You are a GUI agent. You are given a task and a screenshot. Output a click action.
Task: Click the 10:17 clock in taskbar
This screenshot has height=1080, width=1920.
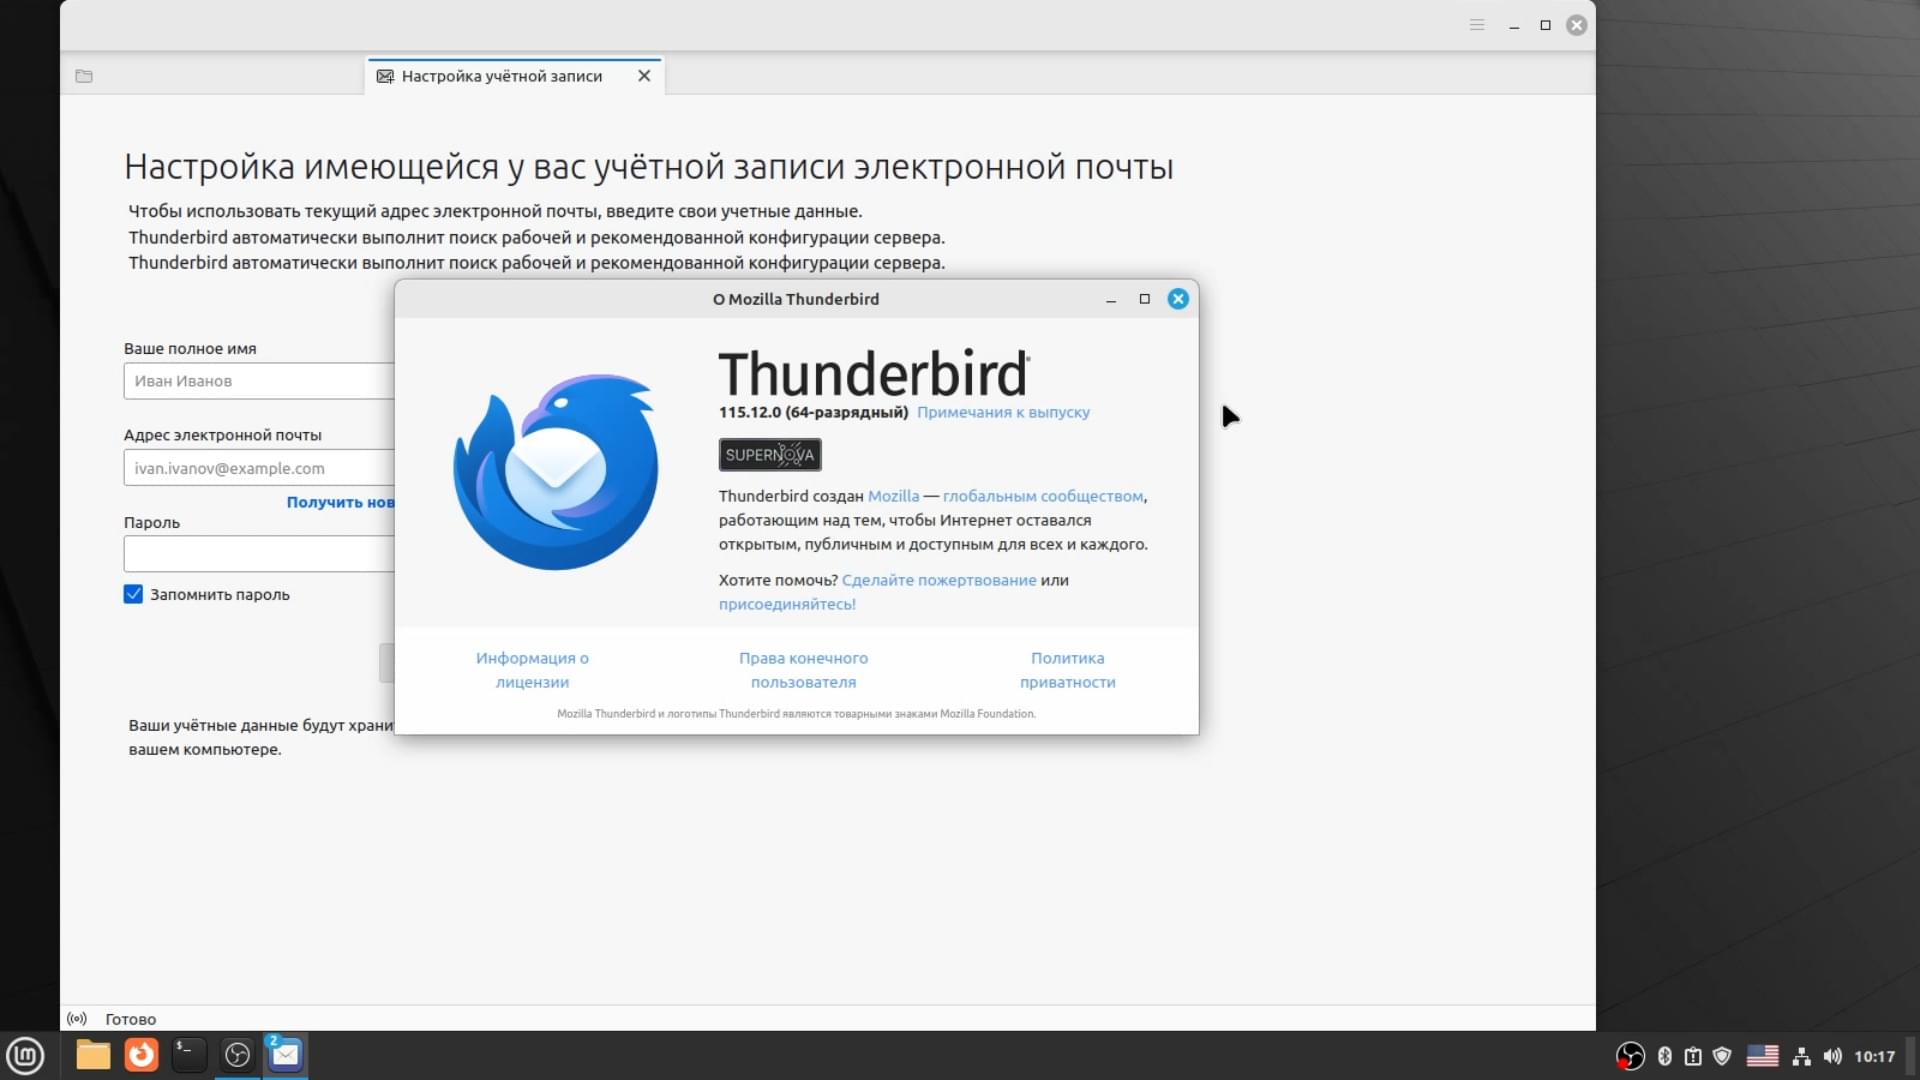click(1874, 1056)
